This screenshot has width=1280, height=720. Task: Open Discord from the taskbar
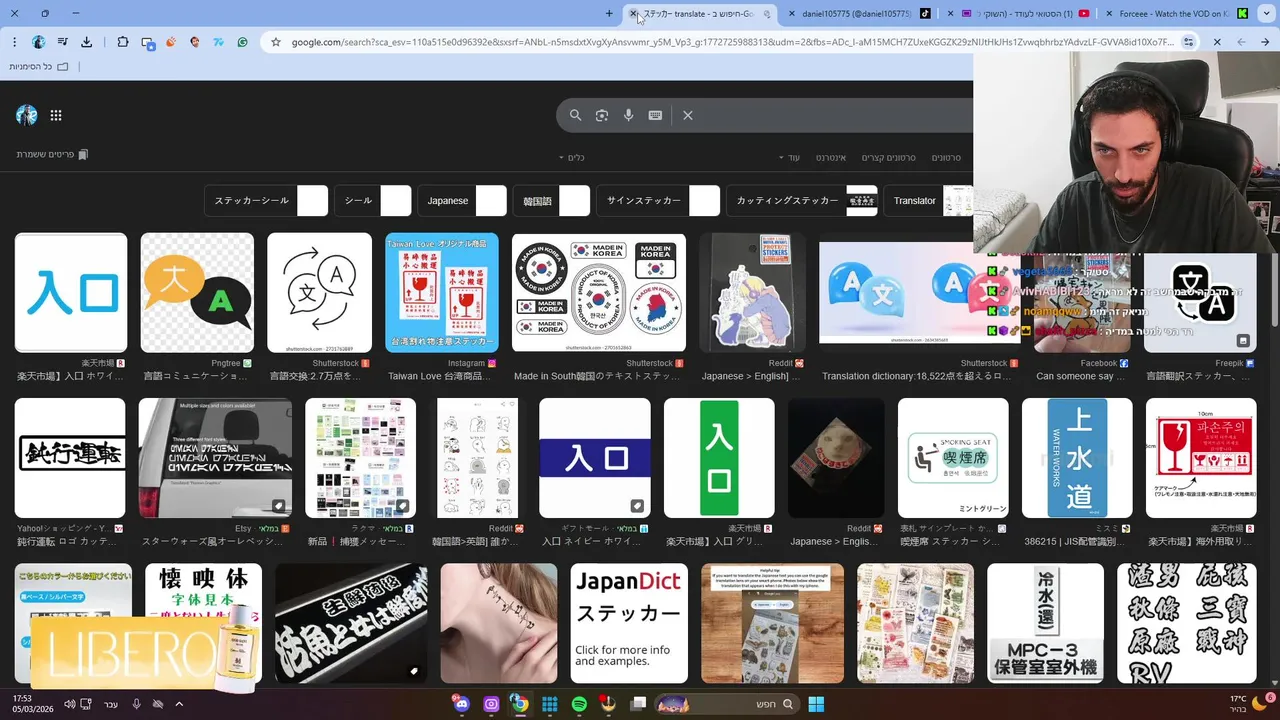point(461,704)
